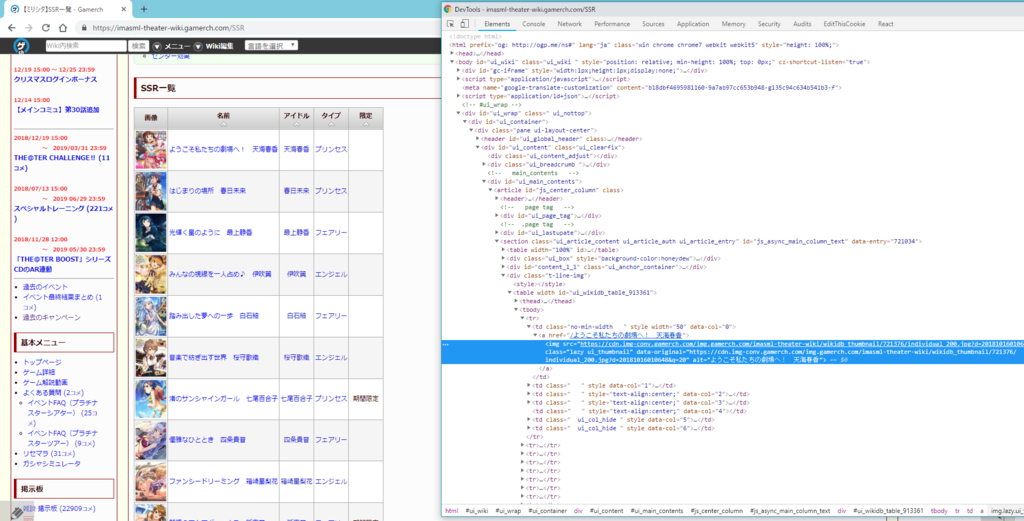1024x521 pixels.
Task: Expand the div gc-iframe node
Action: (x=458, y=71)
